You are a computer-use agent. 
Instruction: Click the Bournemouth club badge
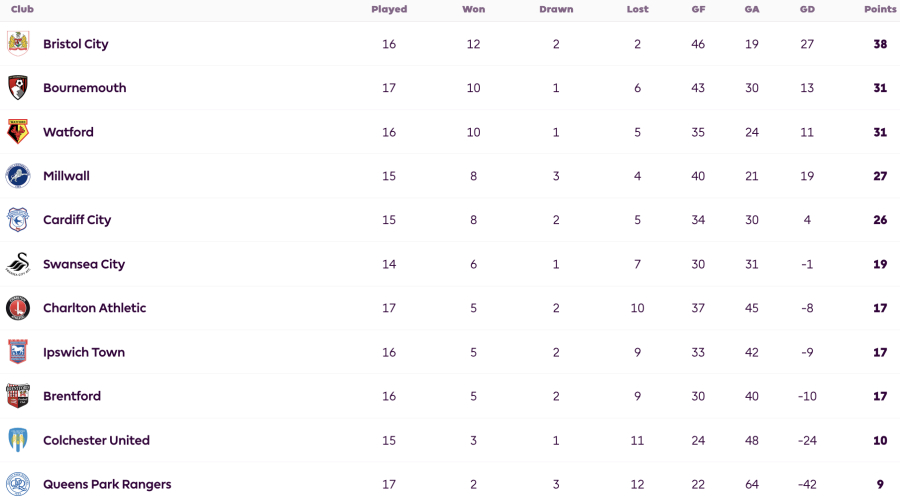coord(18,88)
